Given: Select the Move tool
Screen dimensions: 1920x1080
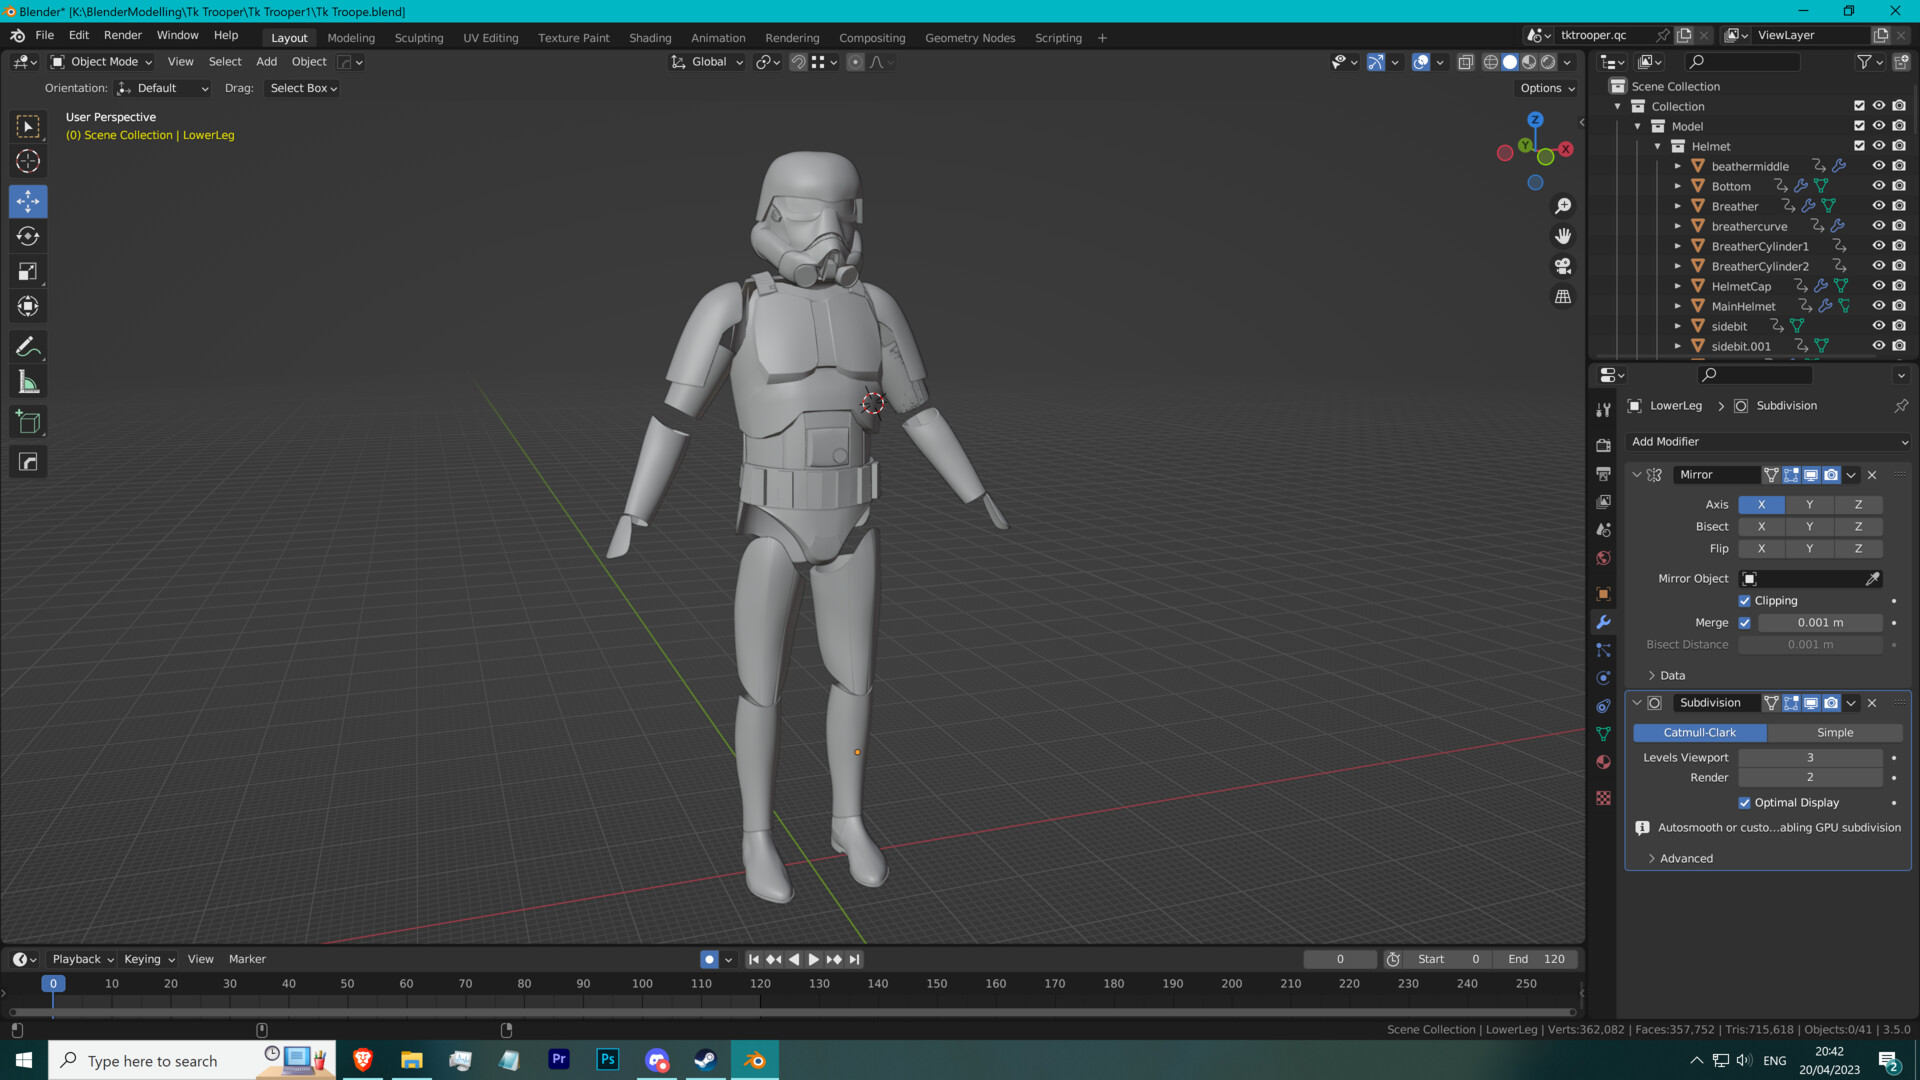Looking at the screenshot, I should tap(28, 201).
